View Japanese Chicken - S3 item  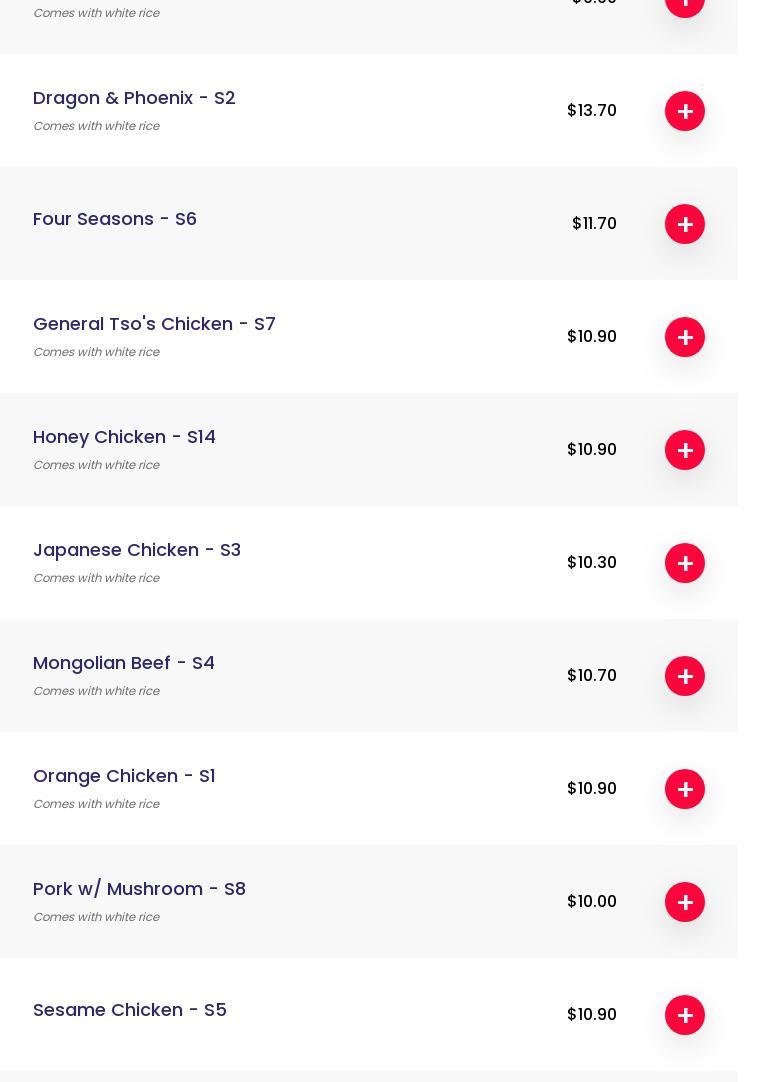click(137, 550)
